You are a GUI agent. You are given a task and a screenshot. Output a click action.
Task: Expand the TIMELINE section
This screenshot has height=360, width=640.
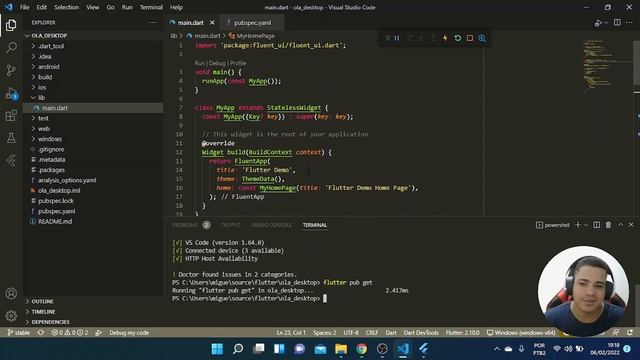point(43,311)
